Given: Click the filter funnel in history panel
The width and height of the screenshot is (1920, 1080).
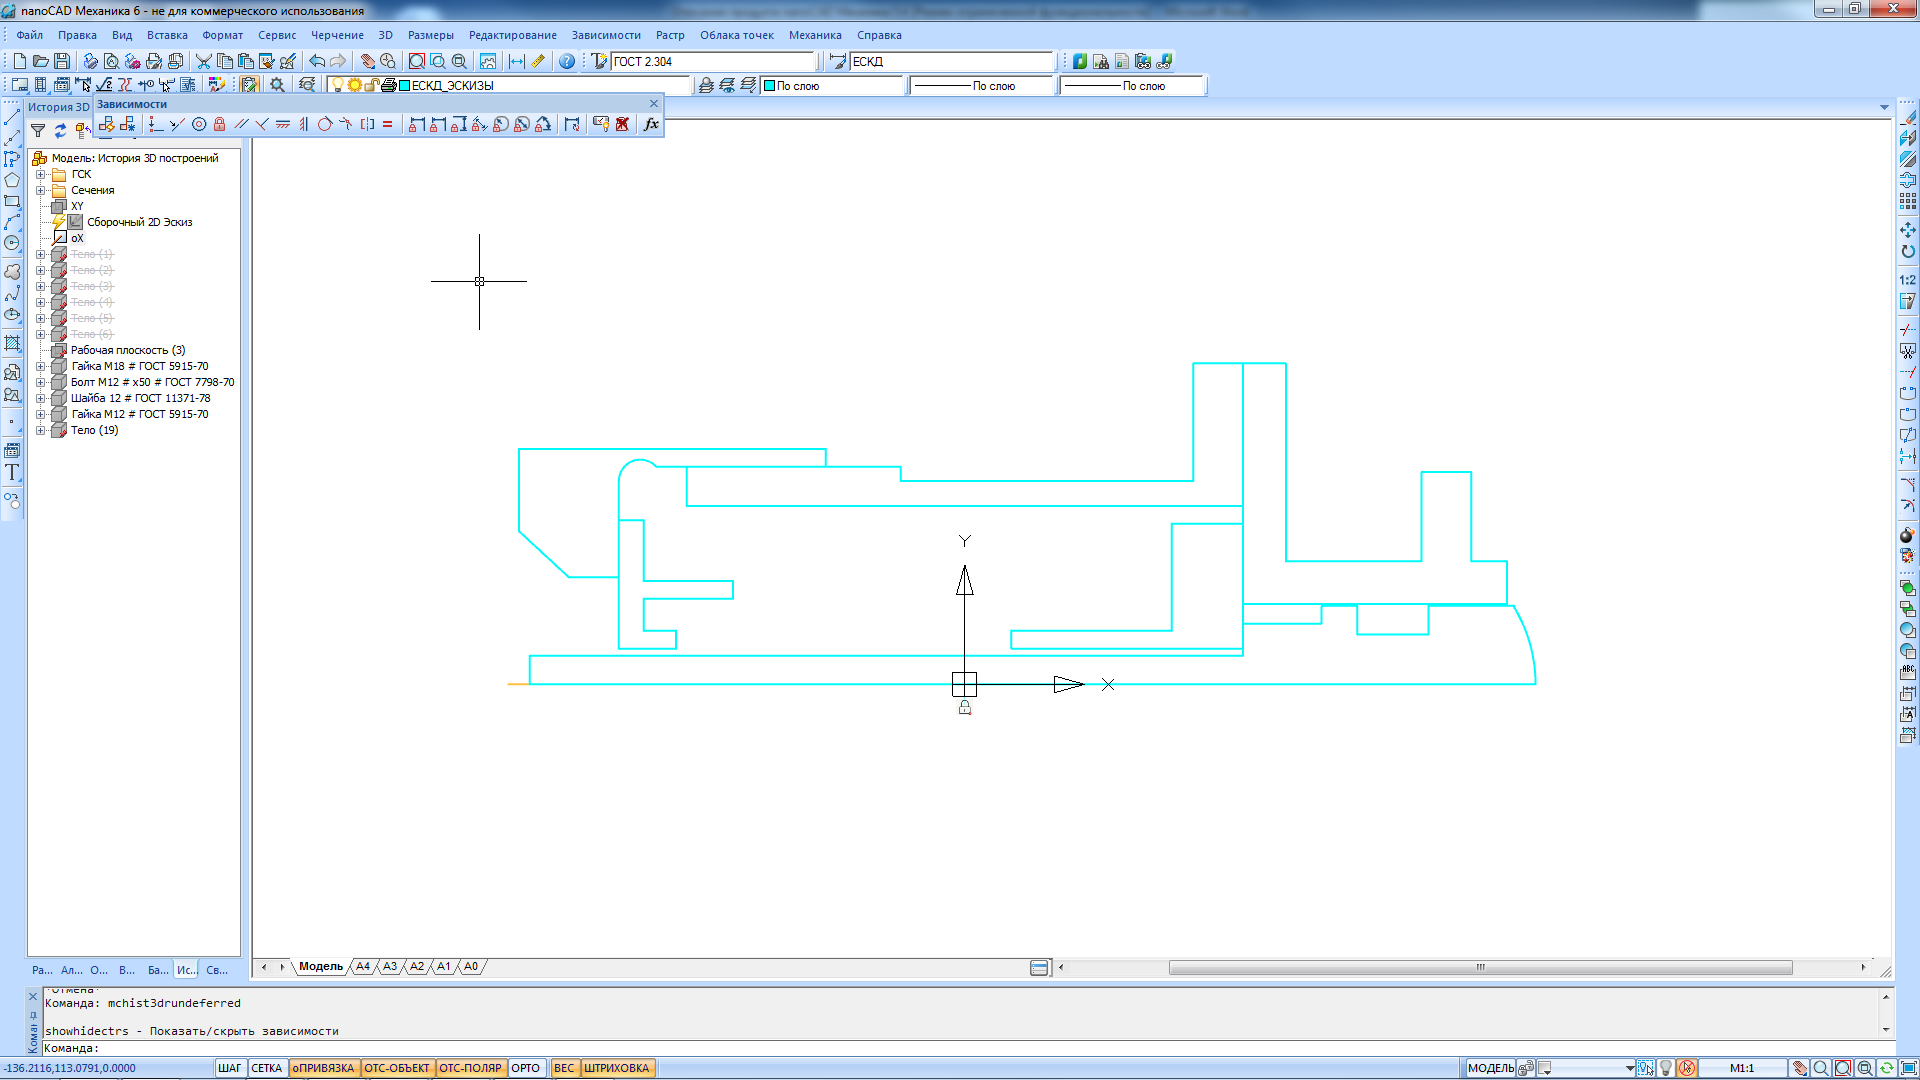Looking at the screenshot, I should pyautogui.click(x=38, y=131).
